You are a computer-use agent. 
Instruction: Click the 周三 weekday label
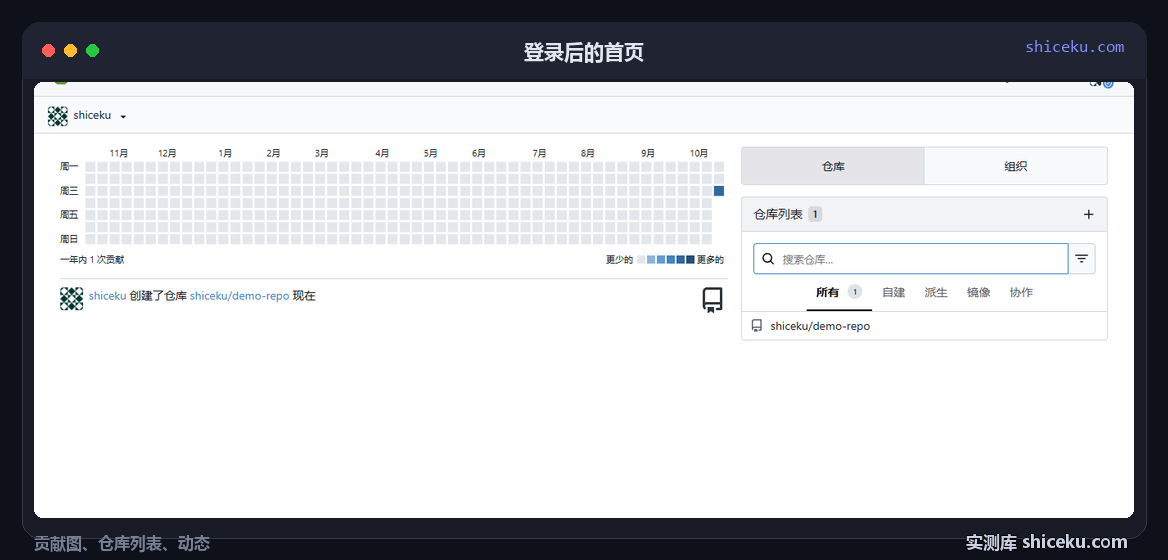[69, 191]
